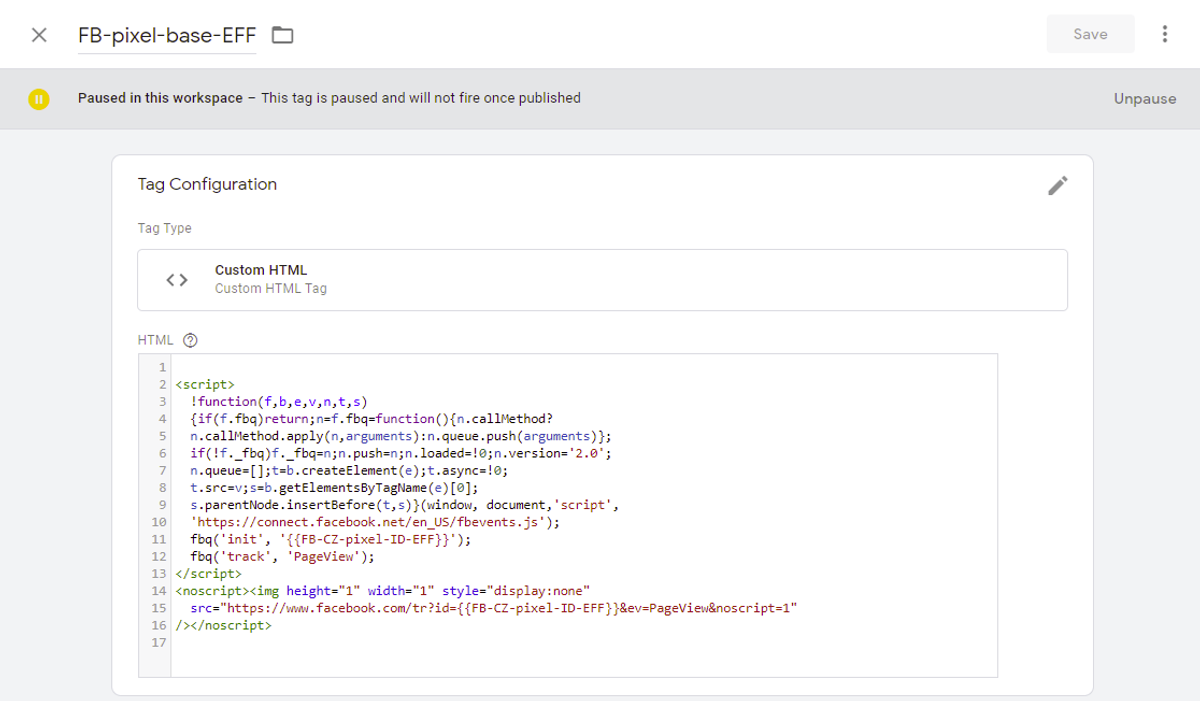Click the fbevents.js URL line
Screen dimensions: 1200x701
click(375, 522)
